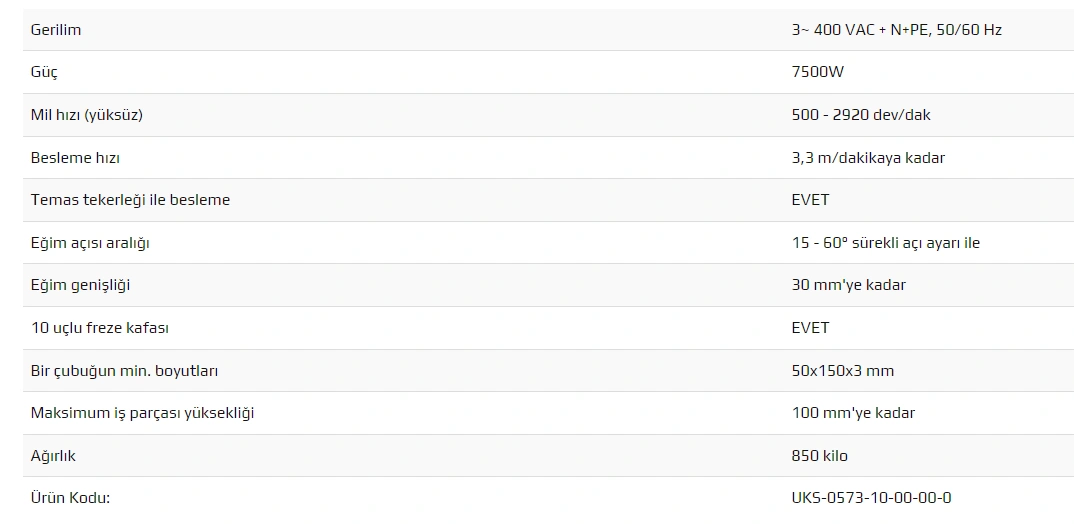Select the 3,3 m/dakikaya kadar value
The width and height of the screenshot is (1074, 524).
867,158
